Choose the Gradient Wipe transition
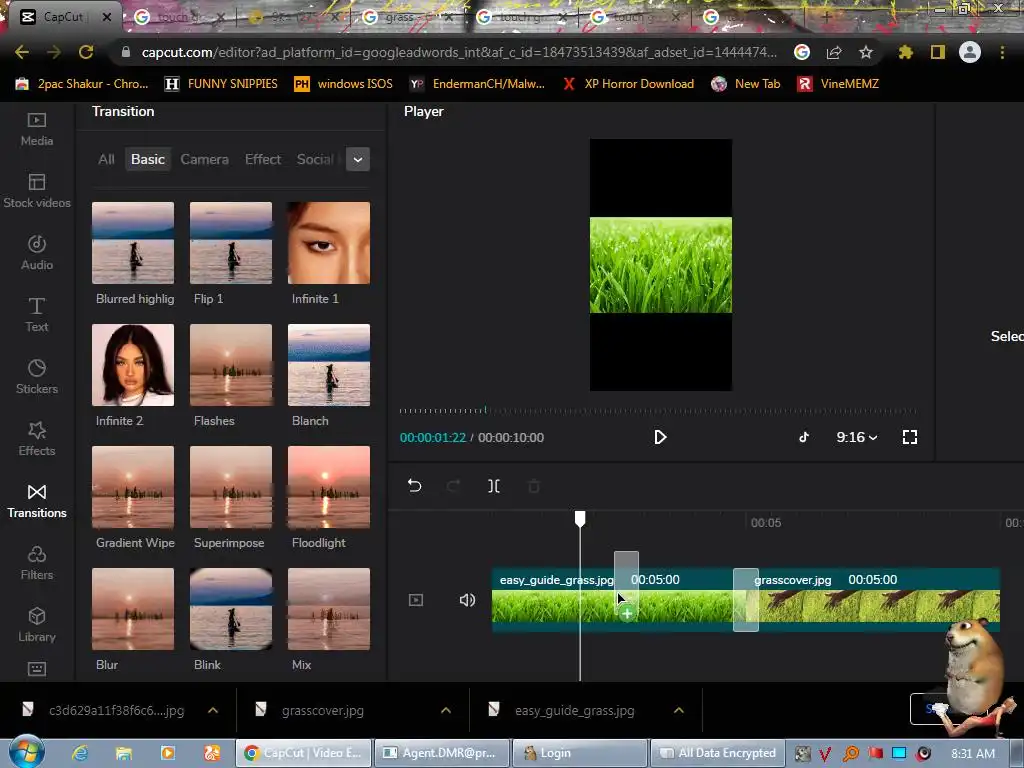This screenshot has width=1024, height=768. [x=133, y=487]
